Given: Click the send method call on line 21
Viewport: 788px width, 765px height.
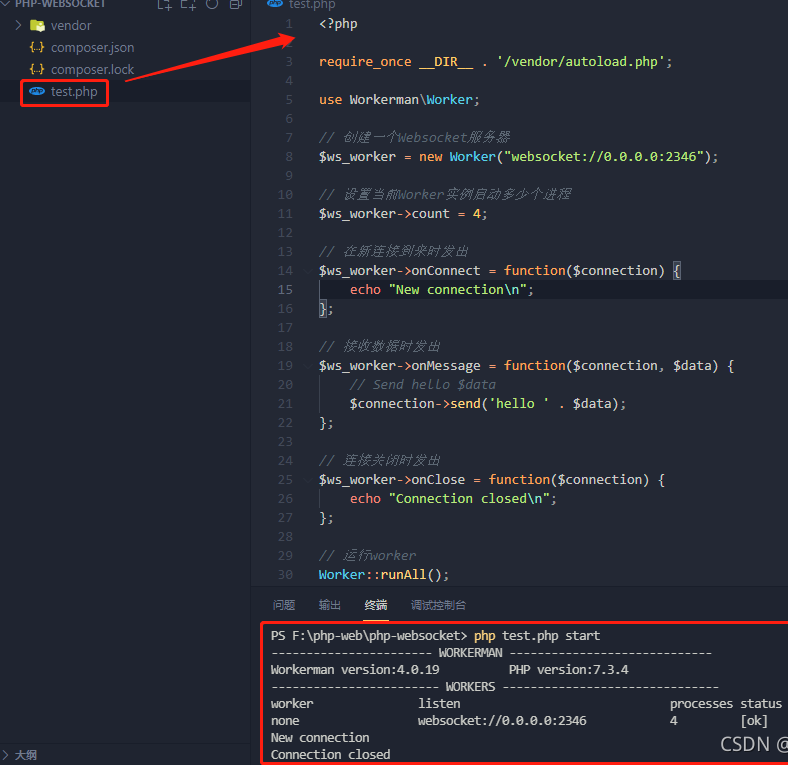Looking at the screenshot, I should [465, 404].
